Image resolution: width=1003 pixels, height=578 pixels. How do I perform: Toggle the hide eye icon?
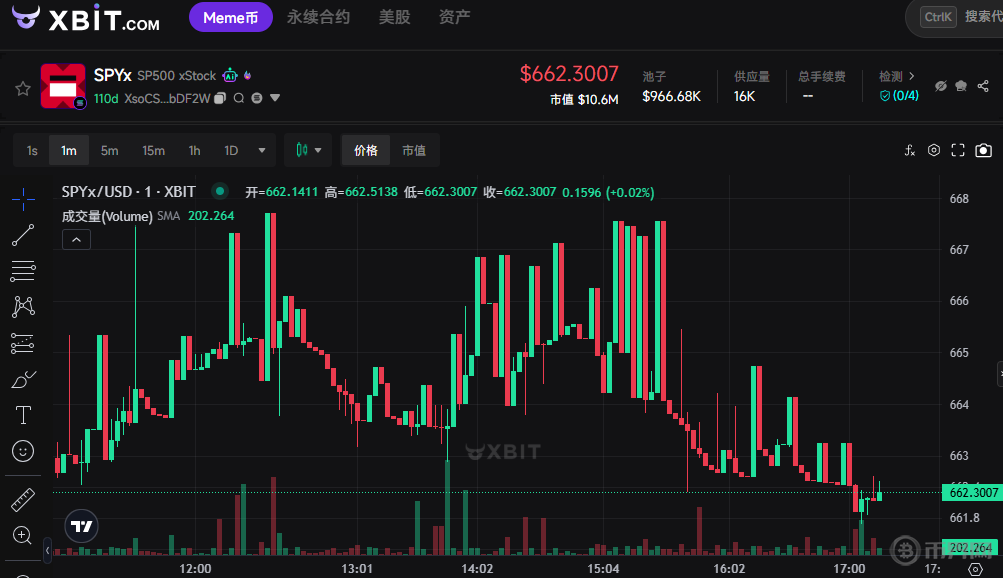[940, 86]
